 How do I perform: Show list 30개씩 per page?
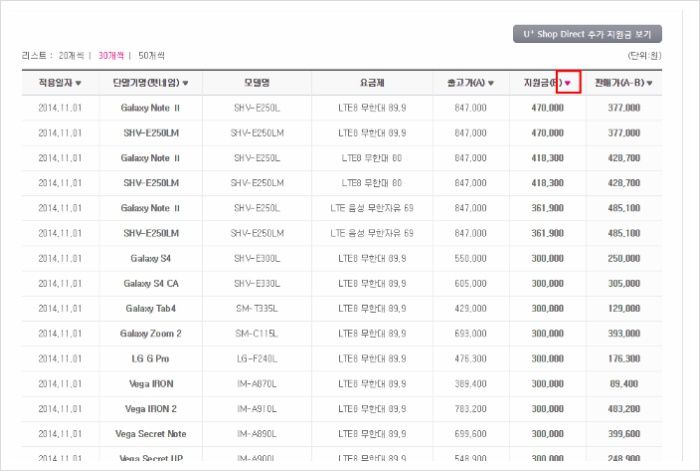111,55
